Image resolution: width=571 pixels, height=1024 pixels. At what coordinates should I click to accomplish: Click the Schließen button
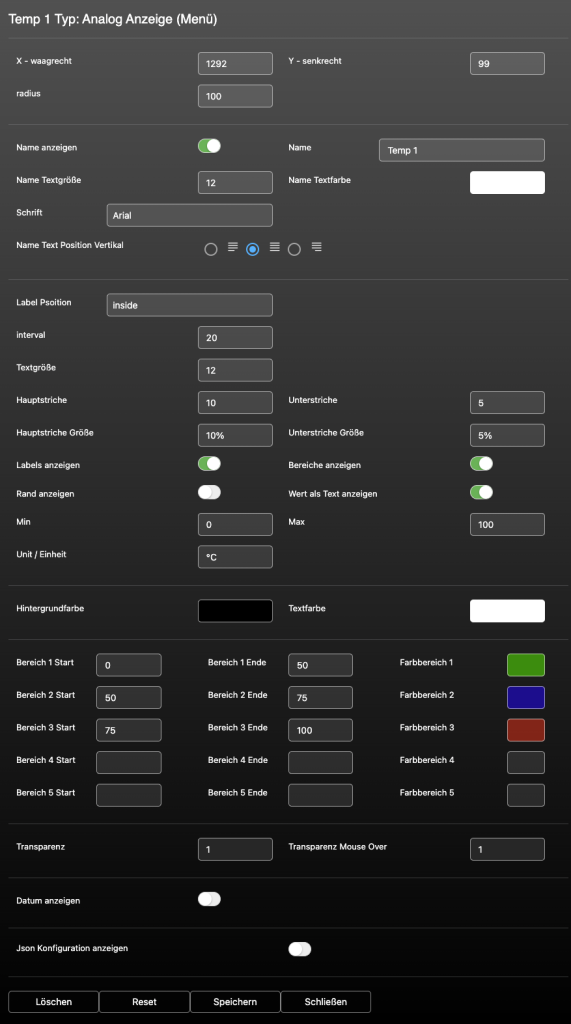pos(325,1002)
